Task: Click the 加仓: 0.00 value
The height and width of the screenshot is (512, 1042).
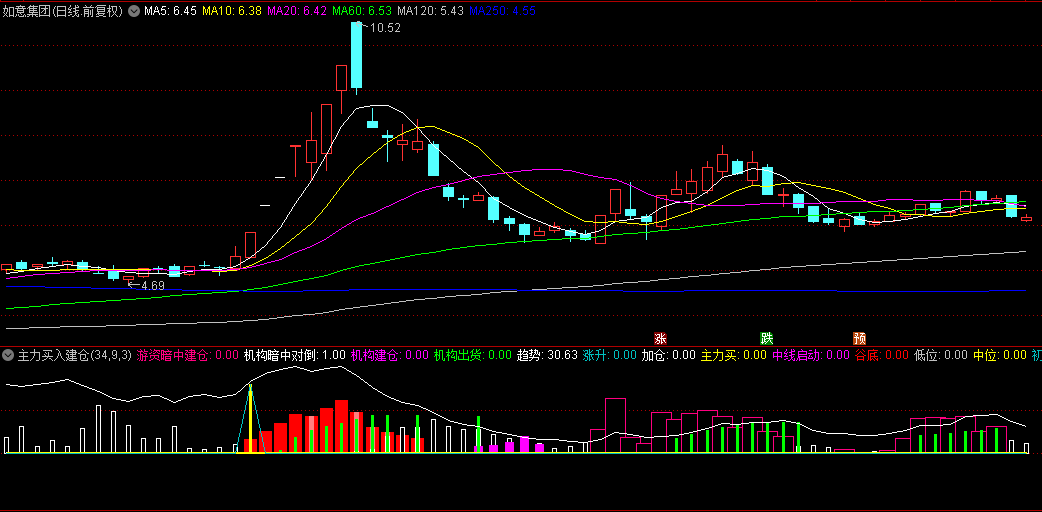Action: tap(668, 355)
